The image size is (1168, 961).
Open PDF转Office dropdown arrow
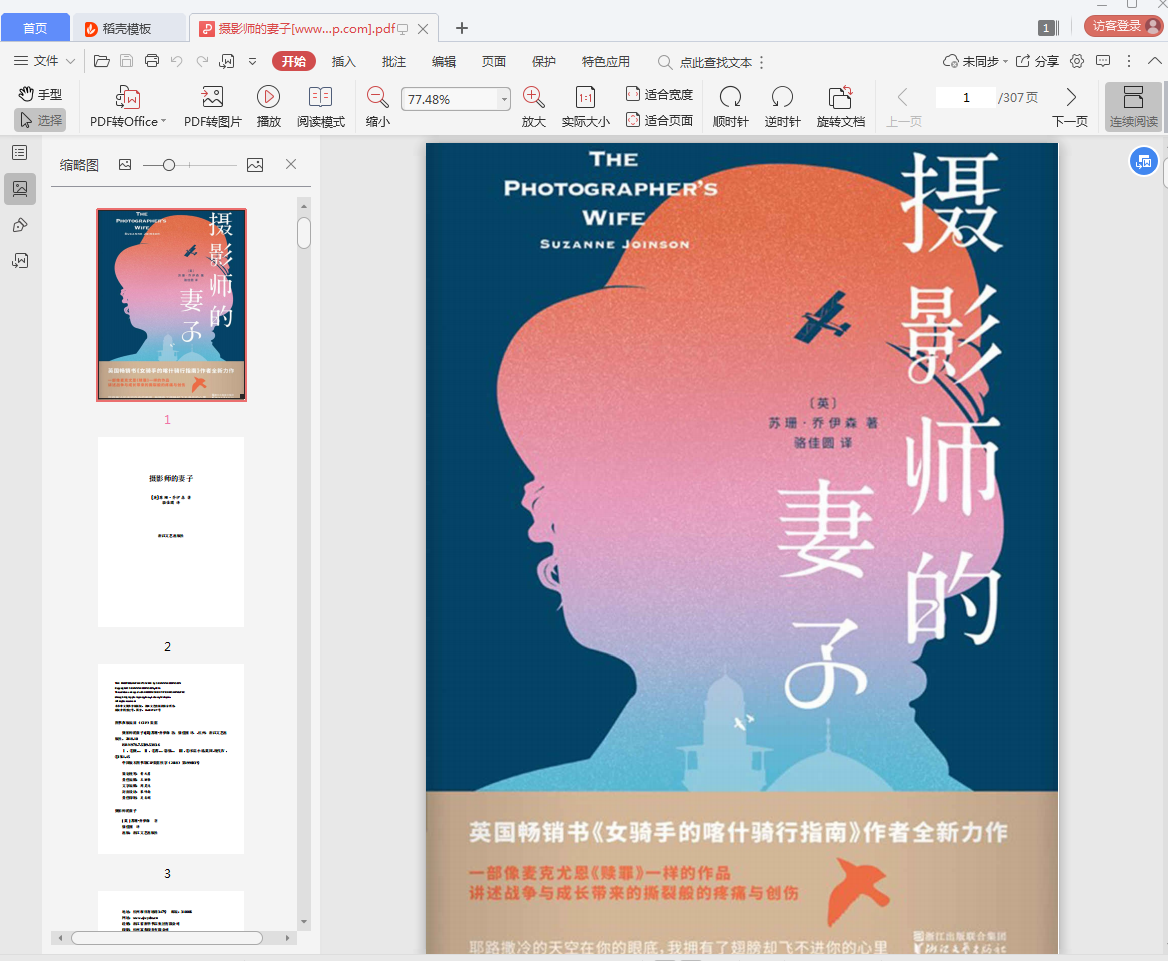pyautogui.click(x=163, y=121)
